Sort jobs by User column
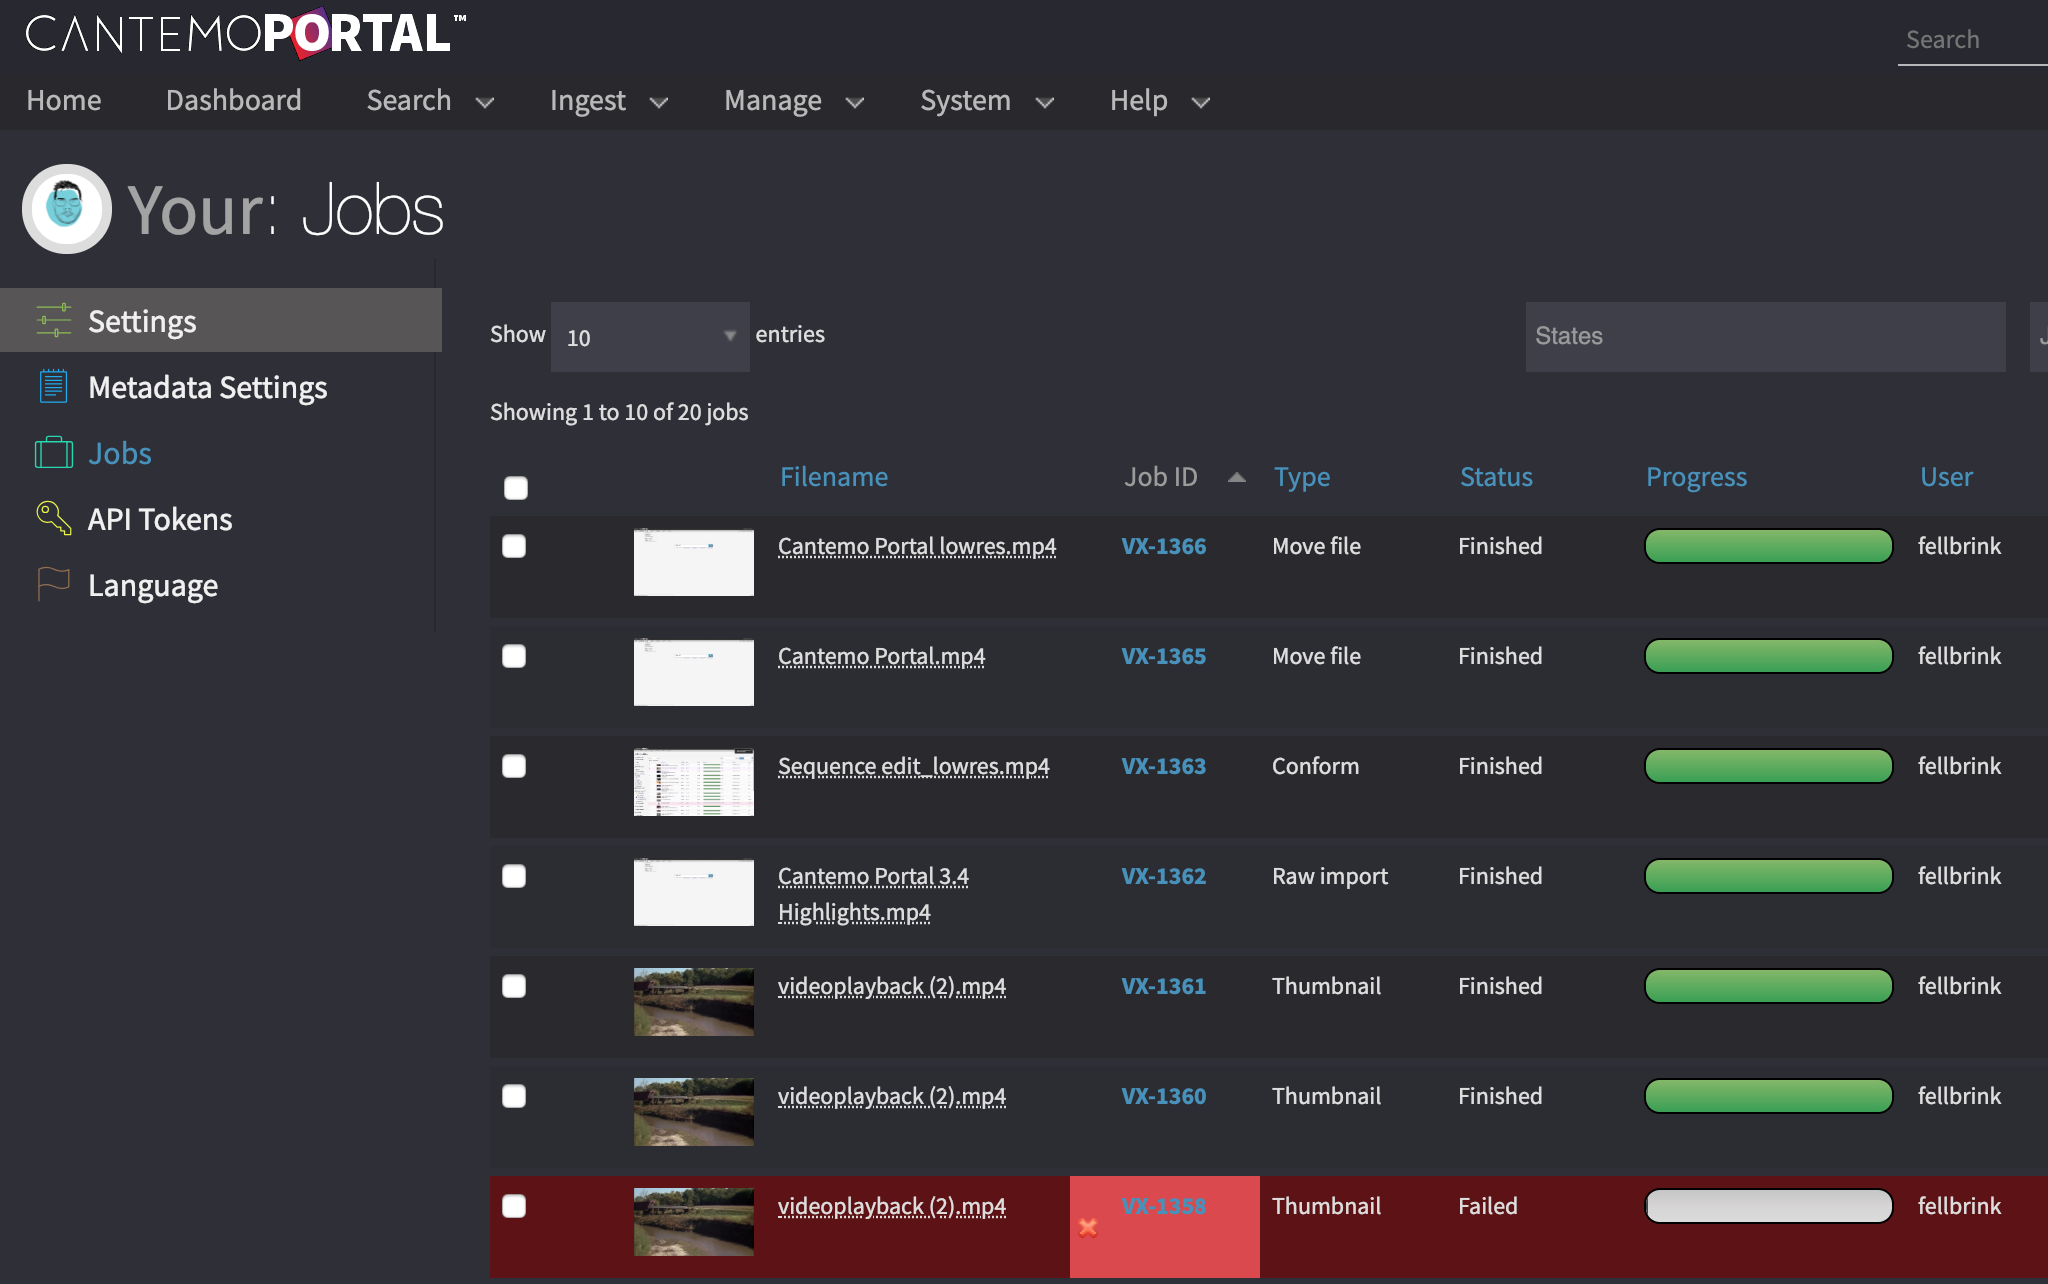 [1946, 477]
